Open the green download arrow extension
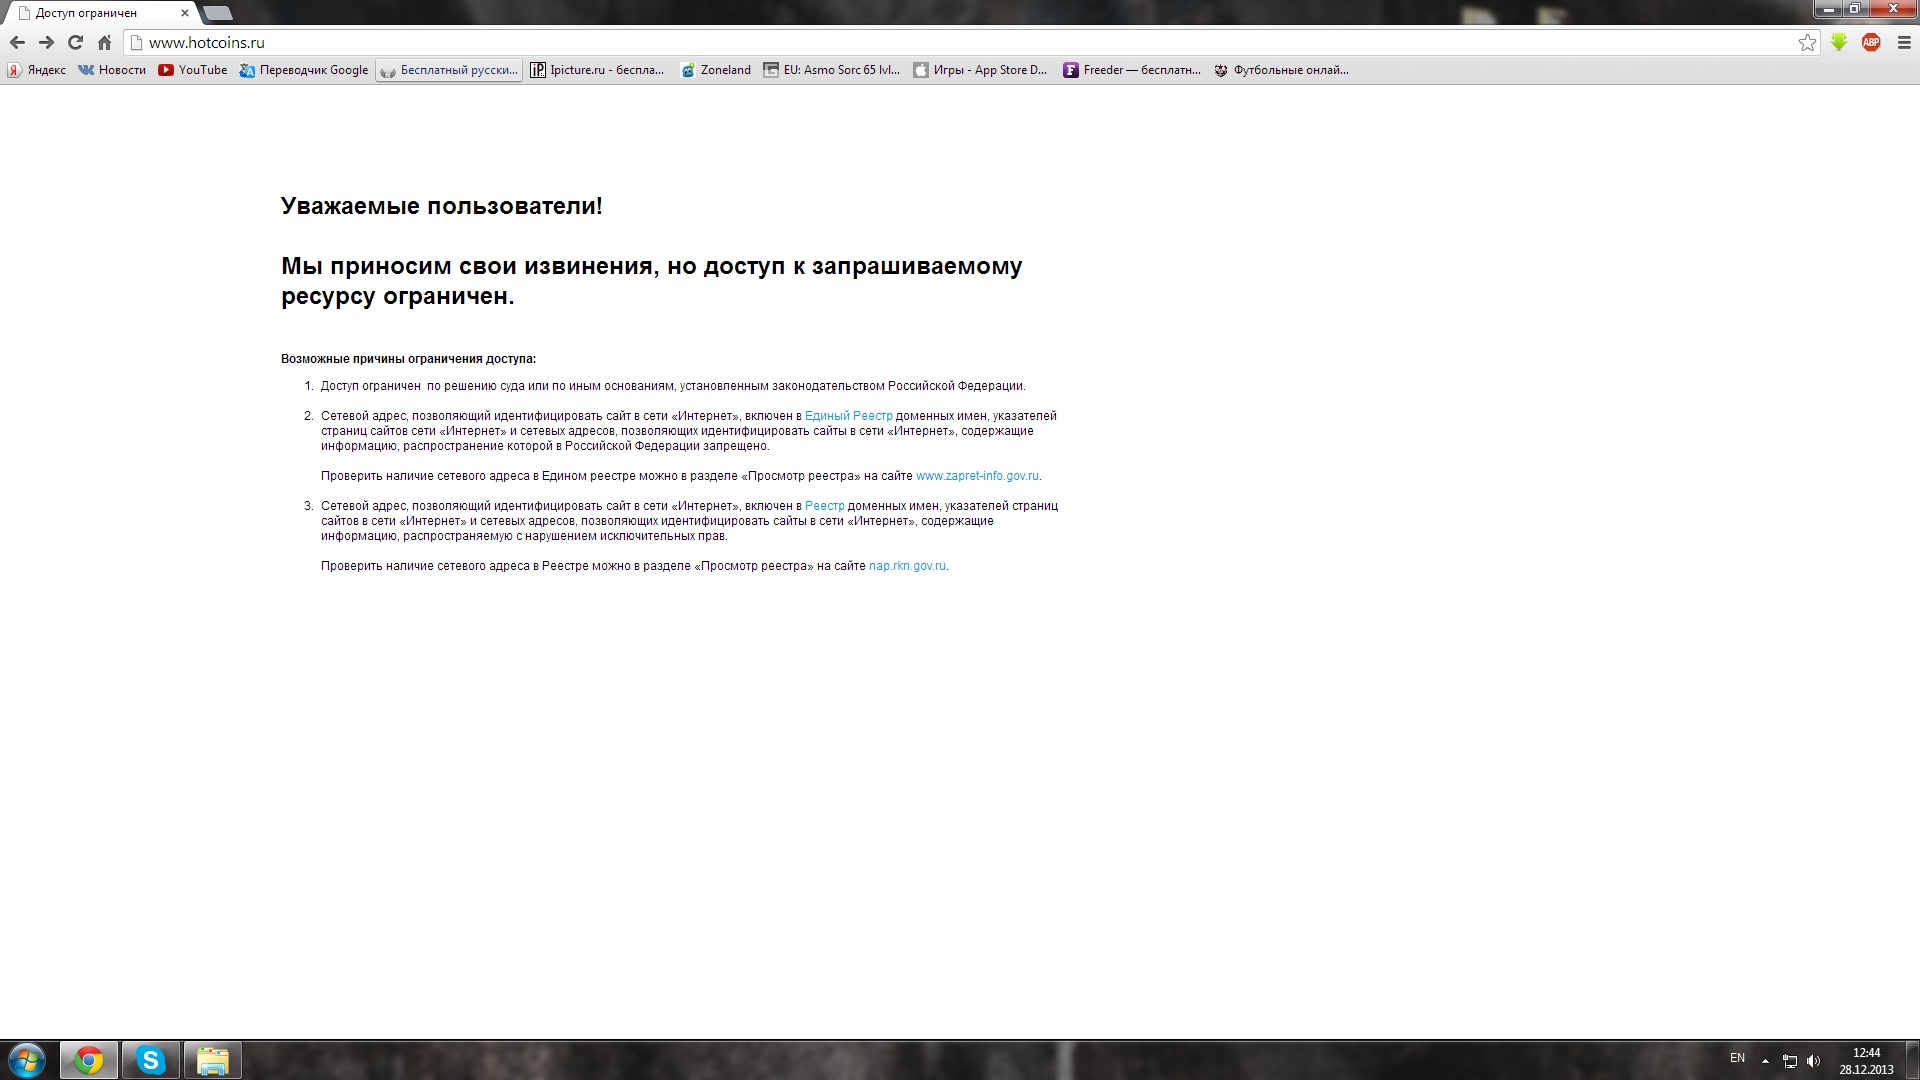The width and height of the screenshot is (1920, 1080). coord(1839,42)
